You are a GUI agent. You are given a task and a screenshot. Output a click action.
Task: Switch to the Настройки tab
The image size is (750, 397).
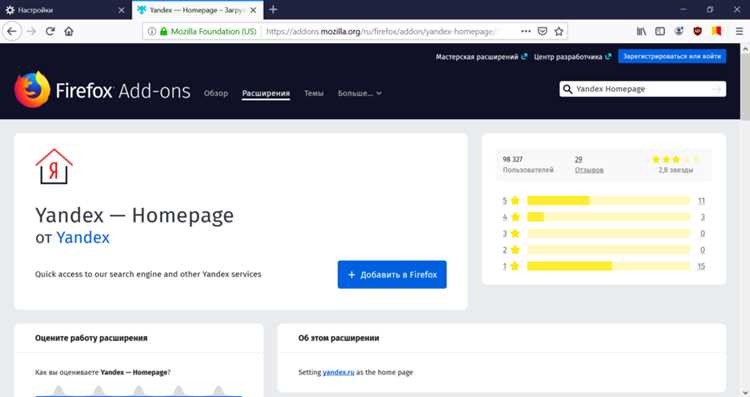point(65,10)
